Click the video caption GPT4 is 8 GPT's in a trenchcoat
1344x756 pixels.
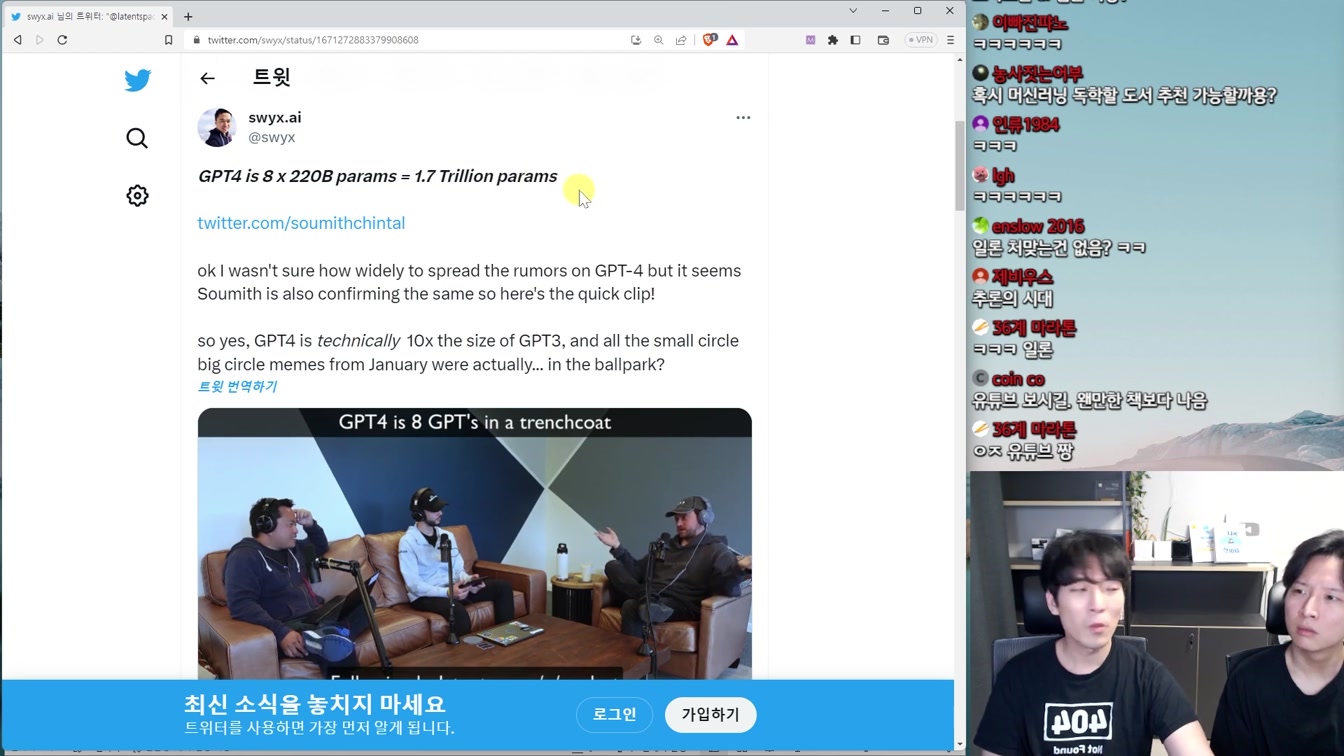pyautogui.click(x=475, y=423)
